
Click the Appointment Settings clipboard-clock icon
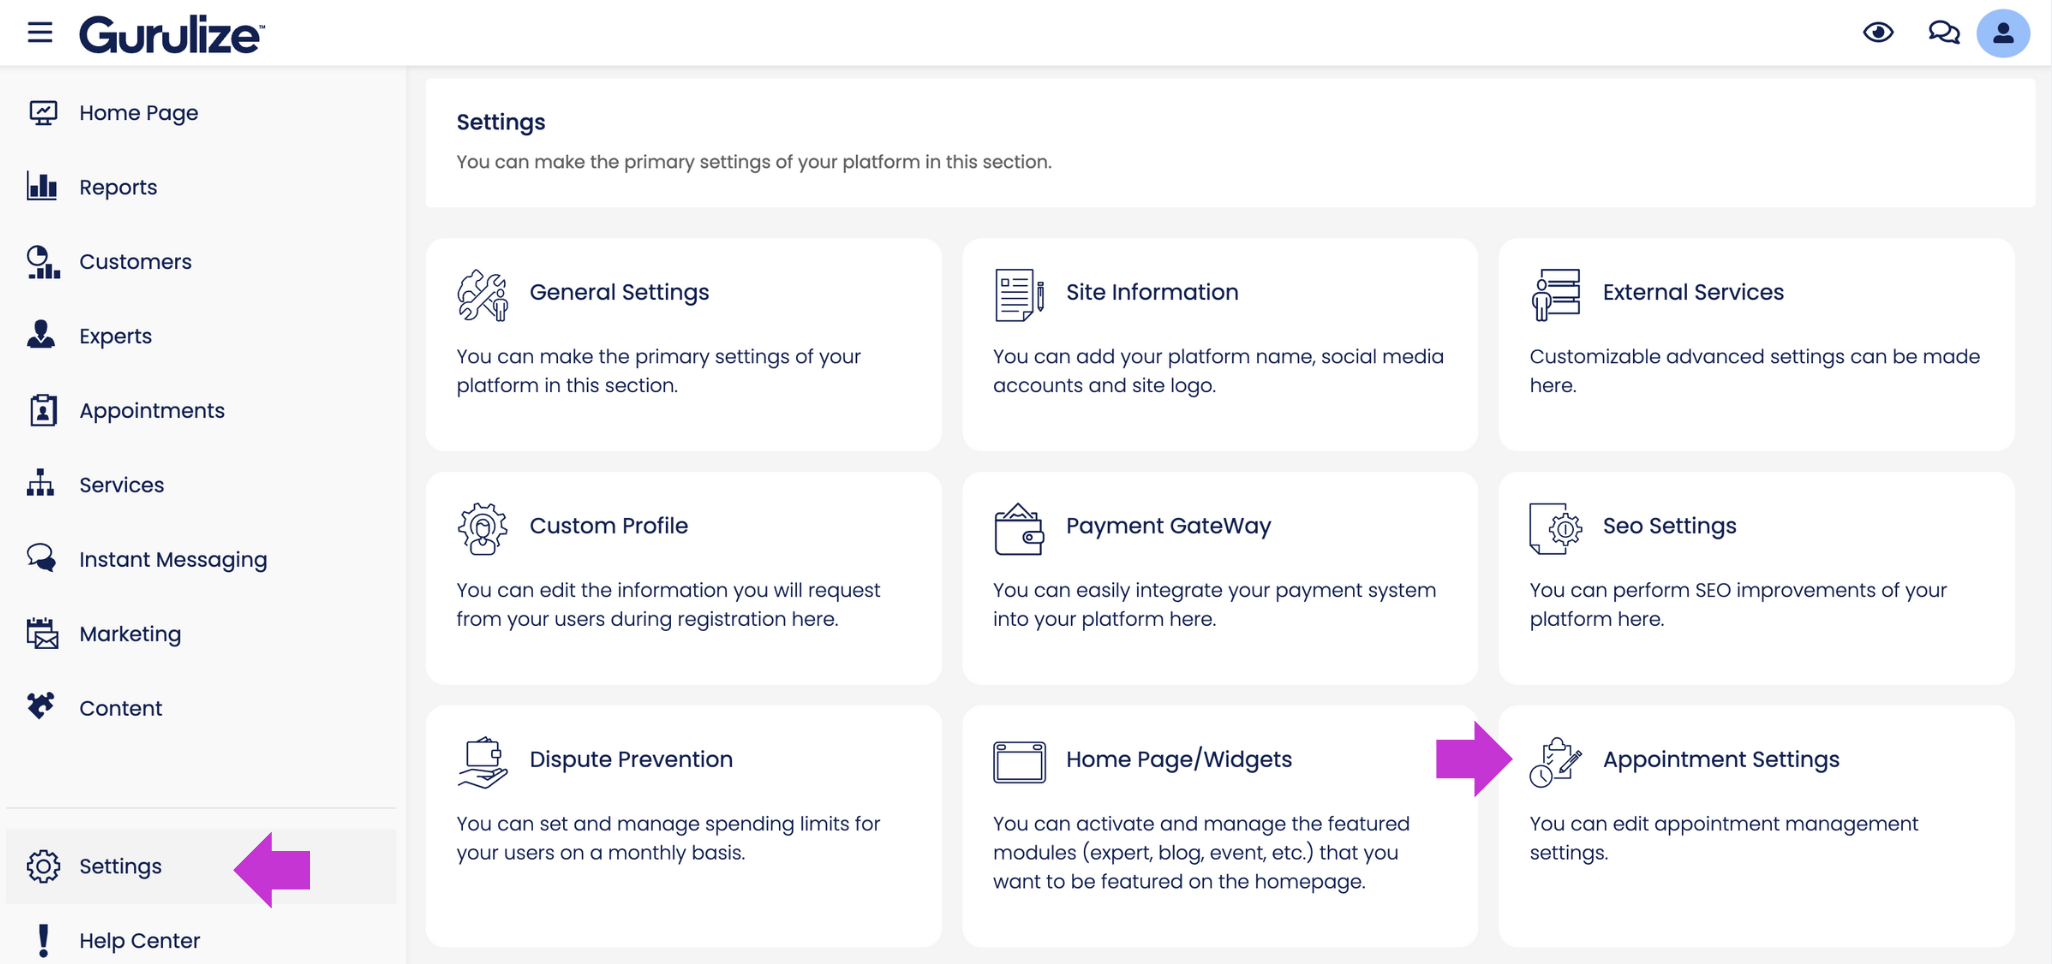click(1556, 763)
